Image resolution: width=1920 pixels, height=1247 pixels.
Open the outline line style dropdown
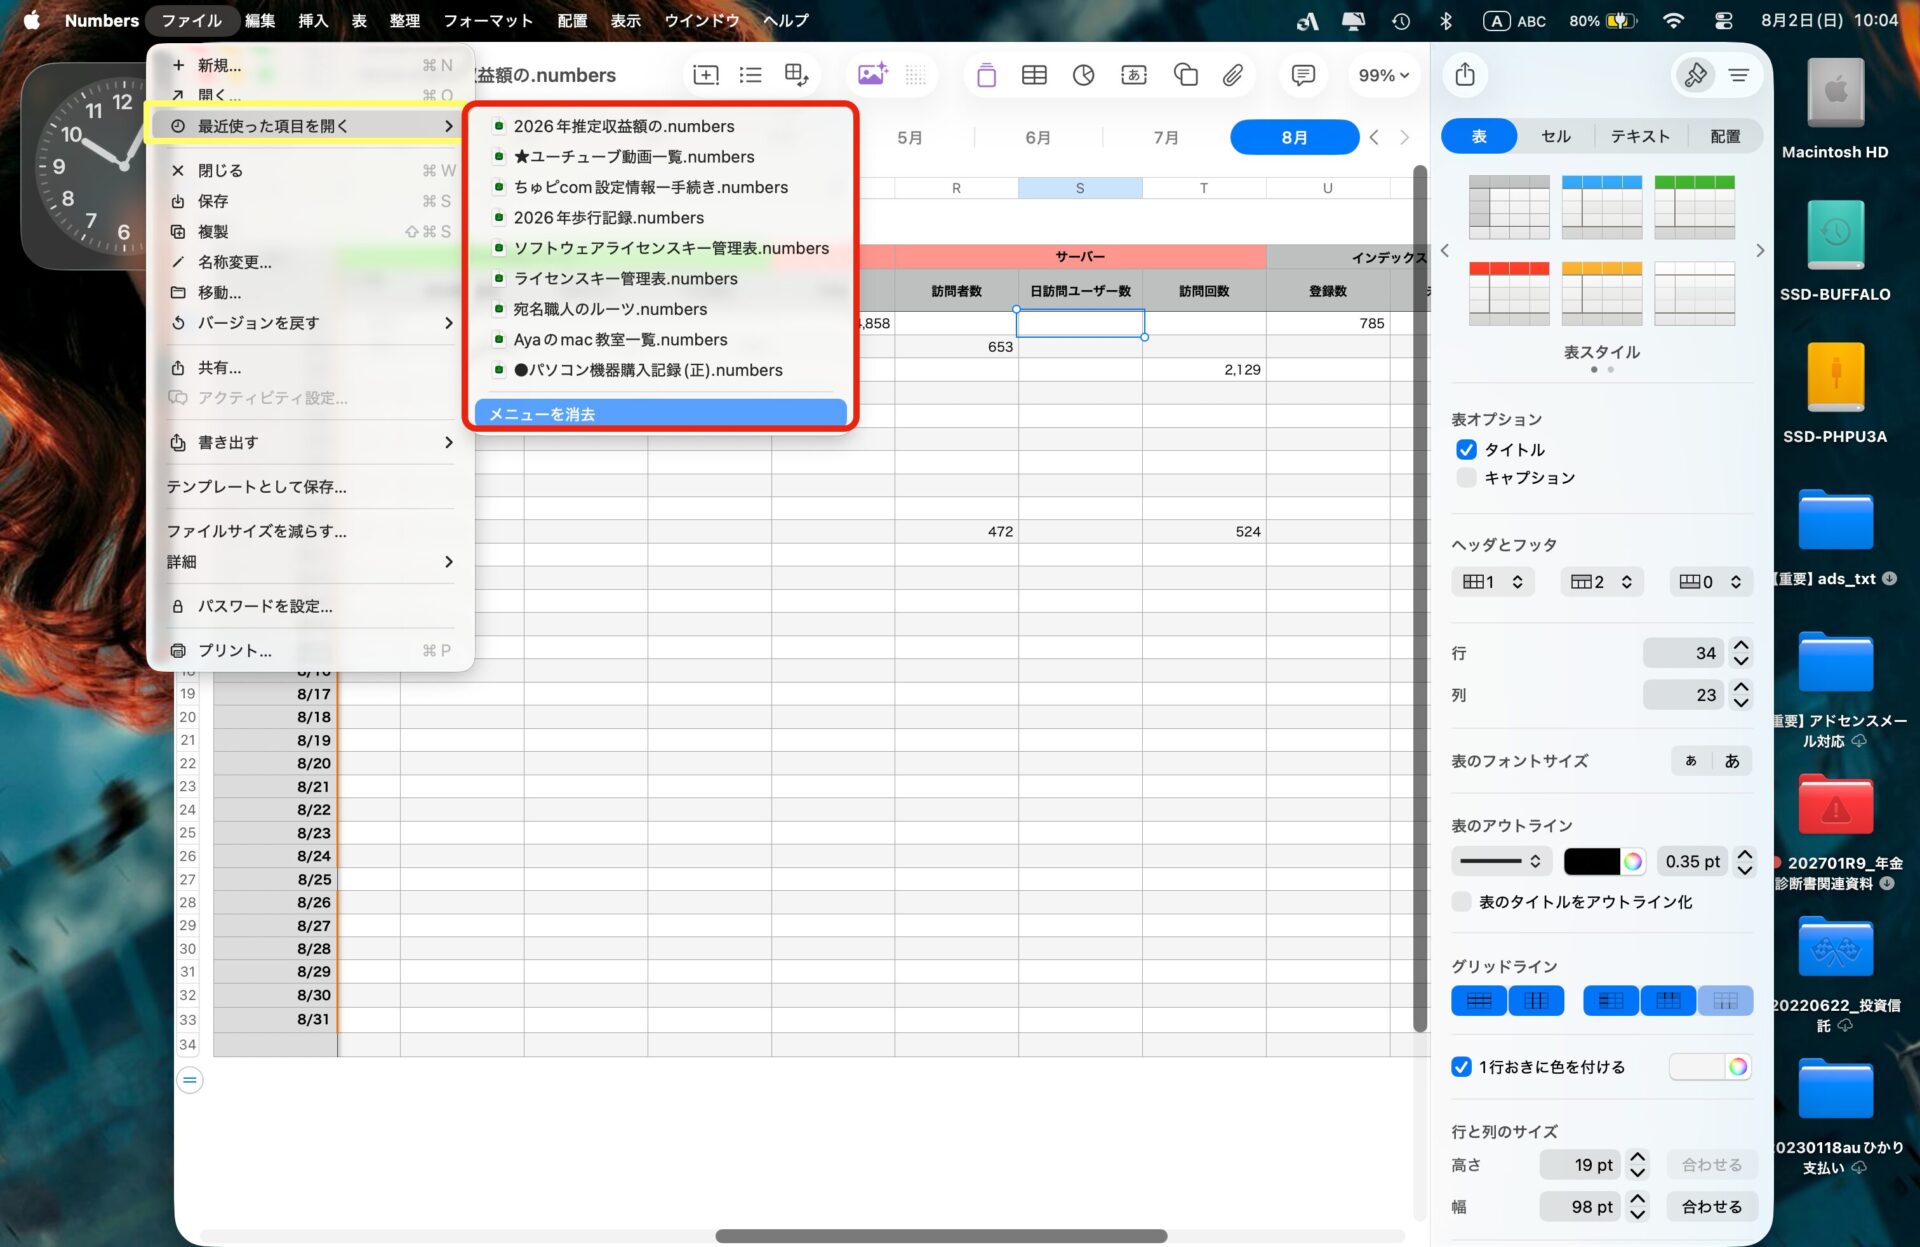[1501, 861]
